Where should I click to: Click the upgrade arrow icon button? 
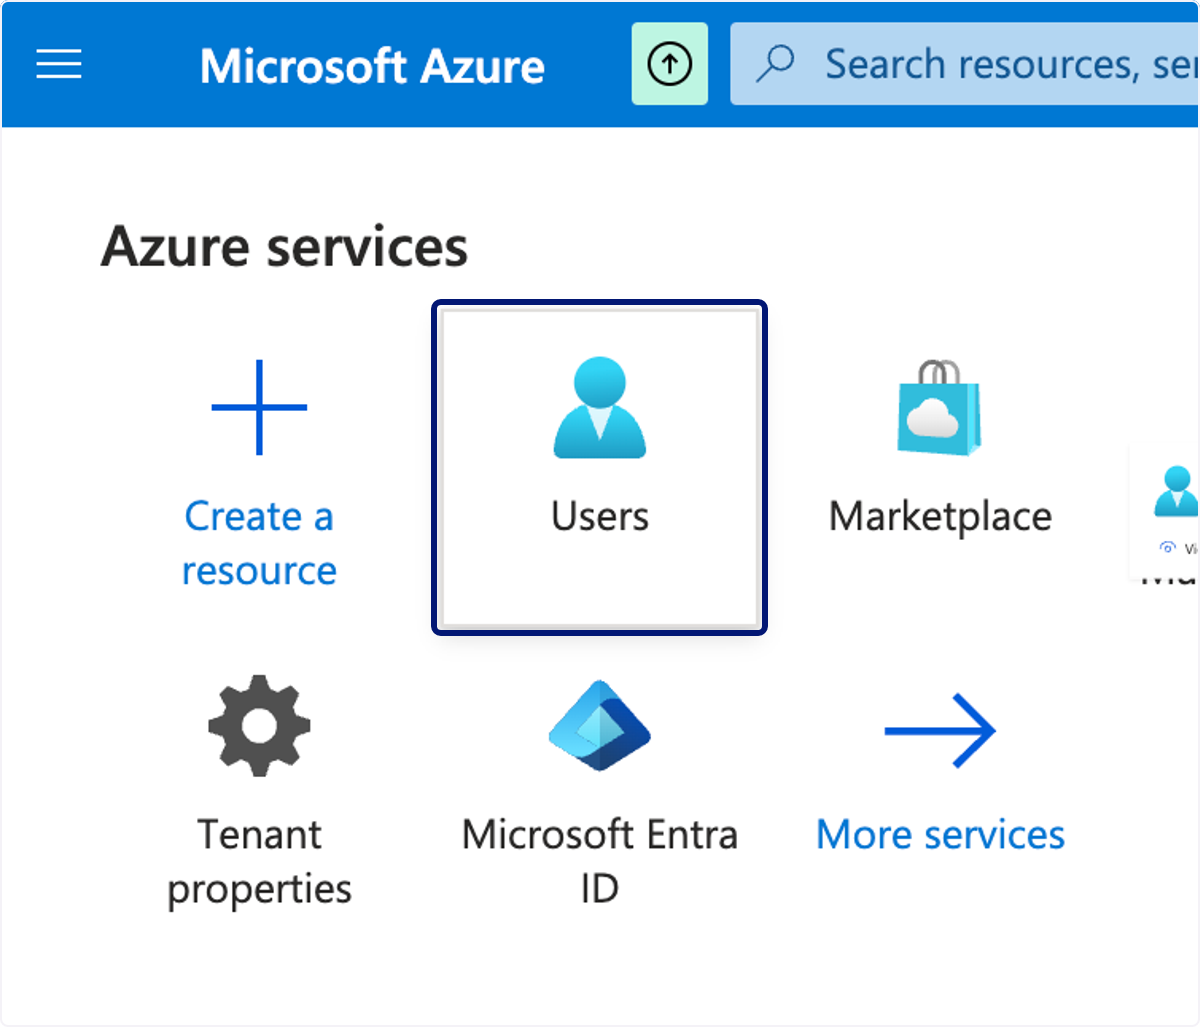click(x=670, y=65)
